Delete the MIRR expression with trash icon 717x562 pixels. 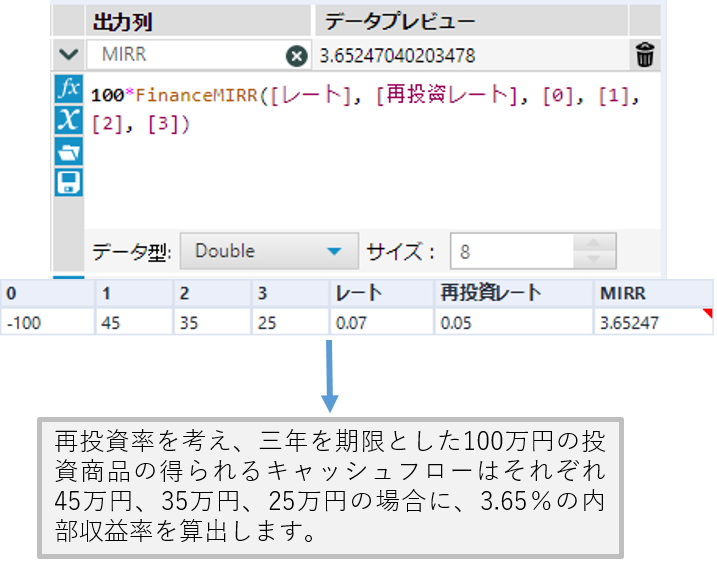pyautogui.click(x=645, y=55)
